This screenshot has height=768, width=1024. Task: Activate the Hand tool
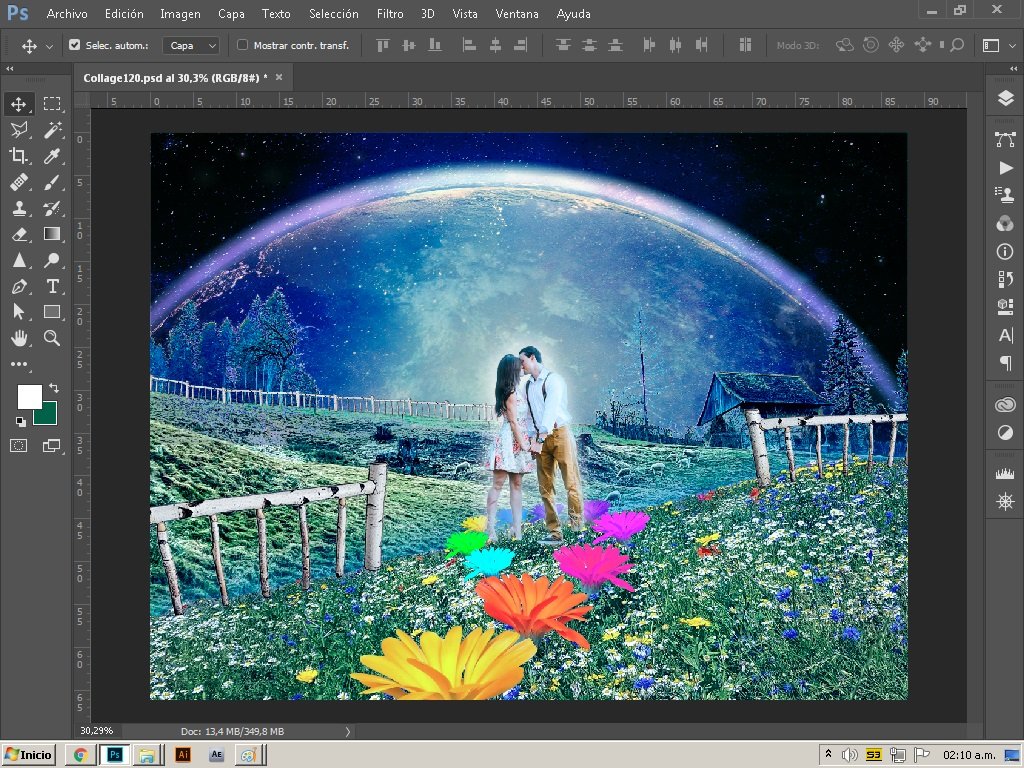pos(18,338)
